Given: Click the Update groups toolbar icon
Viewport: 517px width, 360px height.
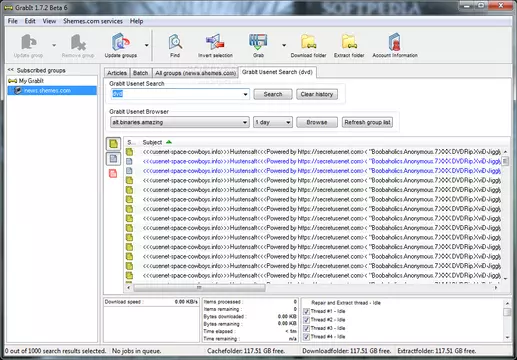Looking at the screenshot, I should coord(121,45).
